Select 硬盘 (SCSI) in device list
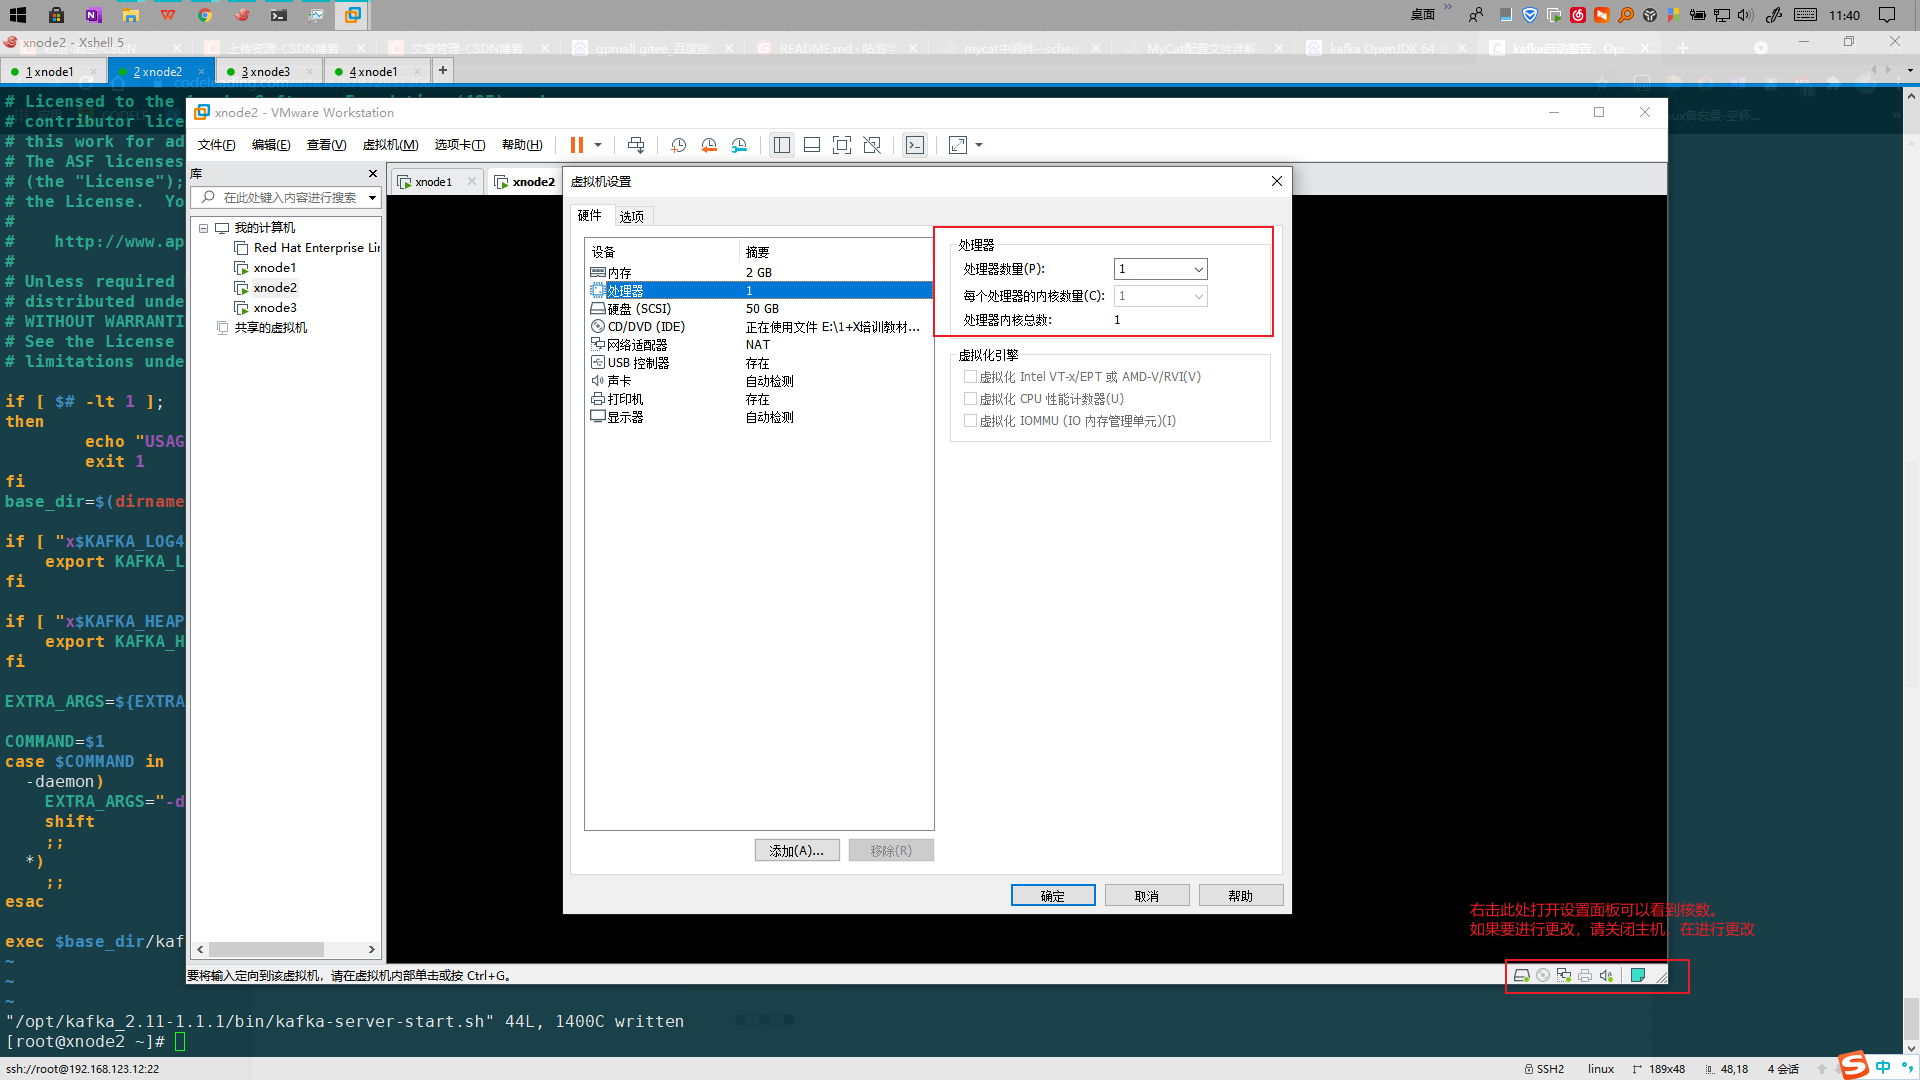Screen dimensions: 1920x1080 [x=640, y=309]
